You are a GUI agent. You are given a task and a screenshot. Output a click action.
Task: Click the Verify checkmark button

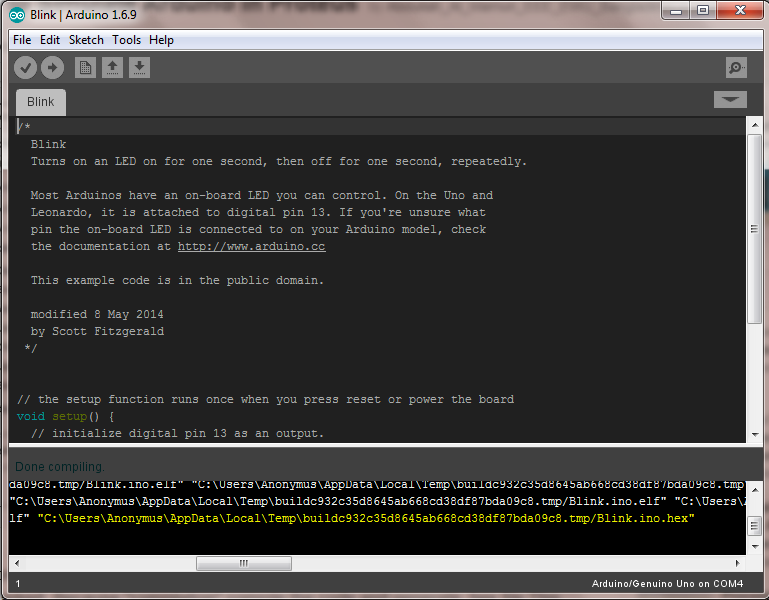[x=26, y=67]
